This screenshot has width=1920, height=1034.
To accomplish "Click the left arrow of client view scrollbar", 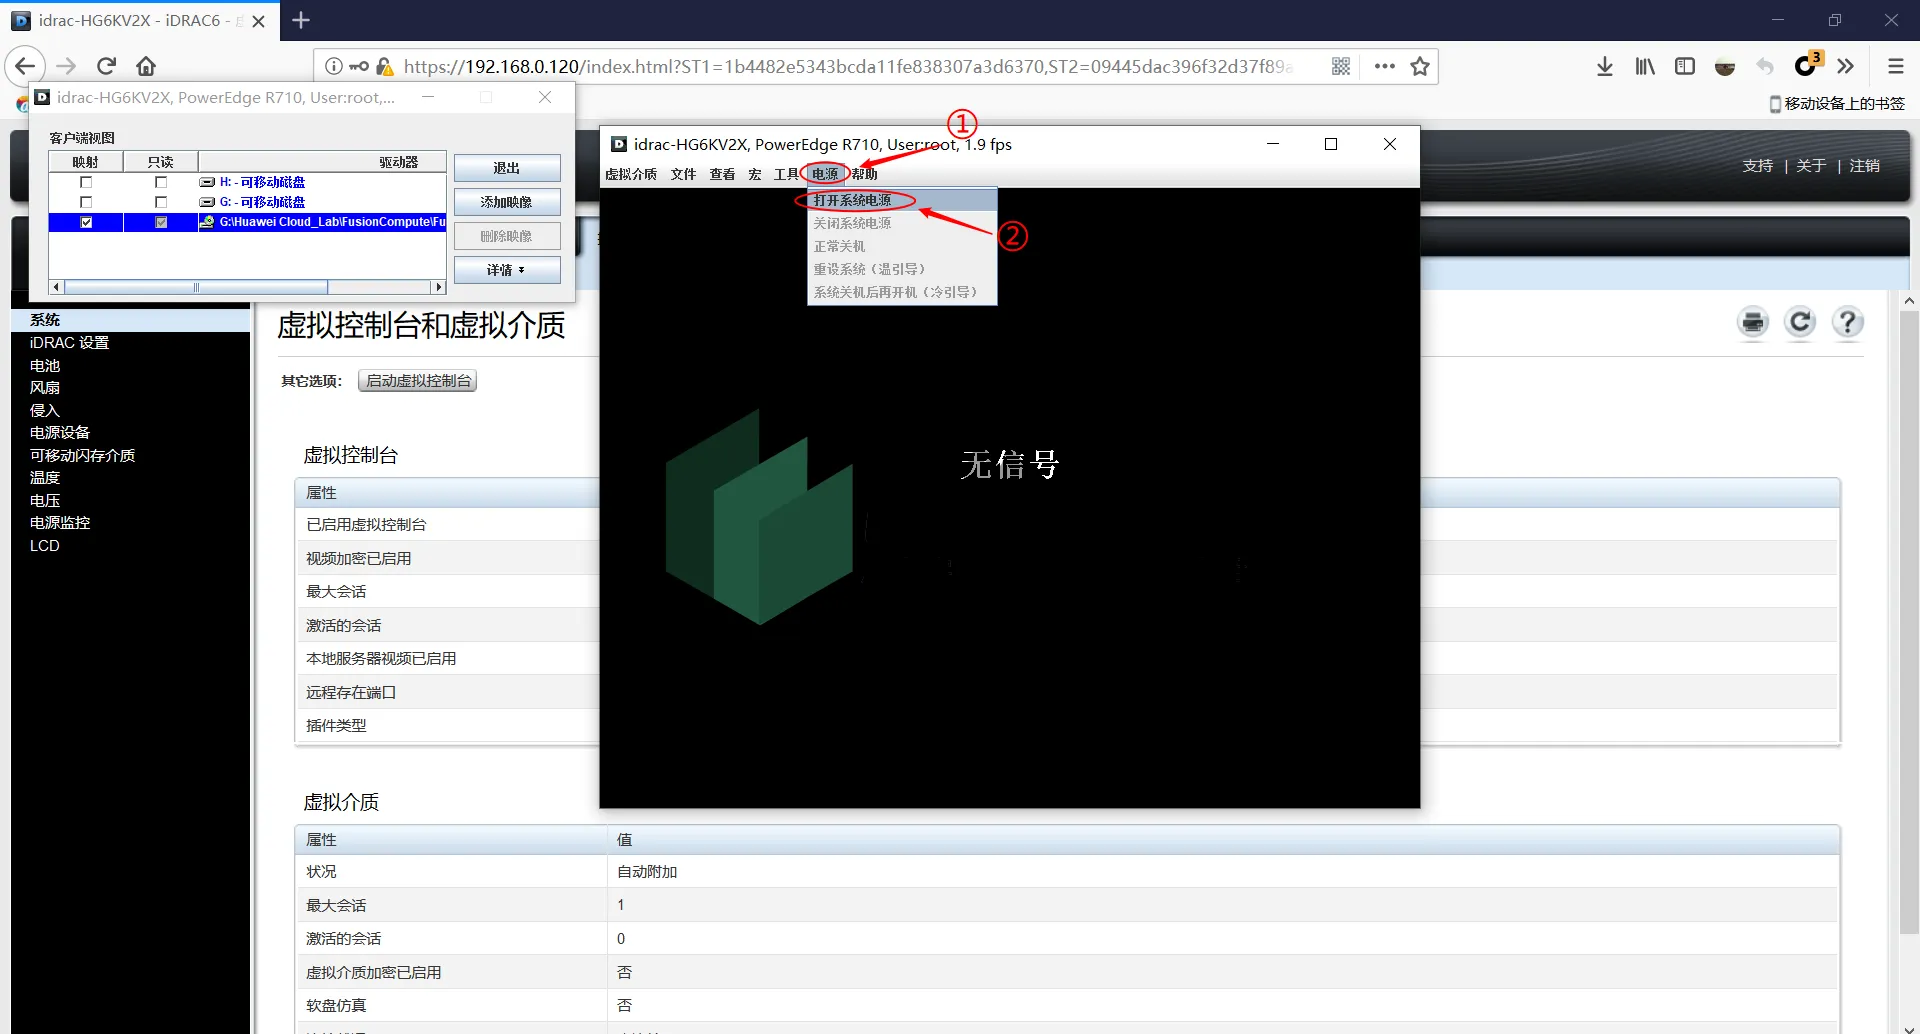I will [56, 287].
